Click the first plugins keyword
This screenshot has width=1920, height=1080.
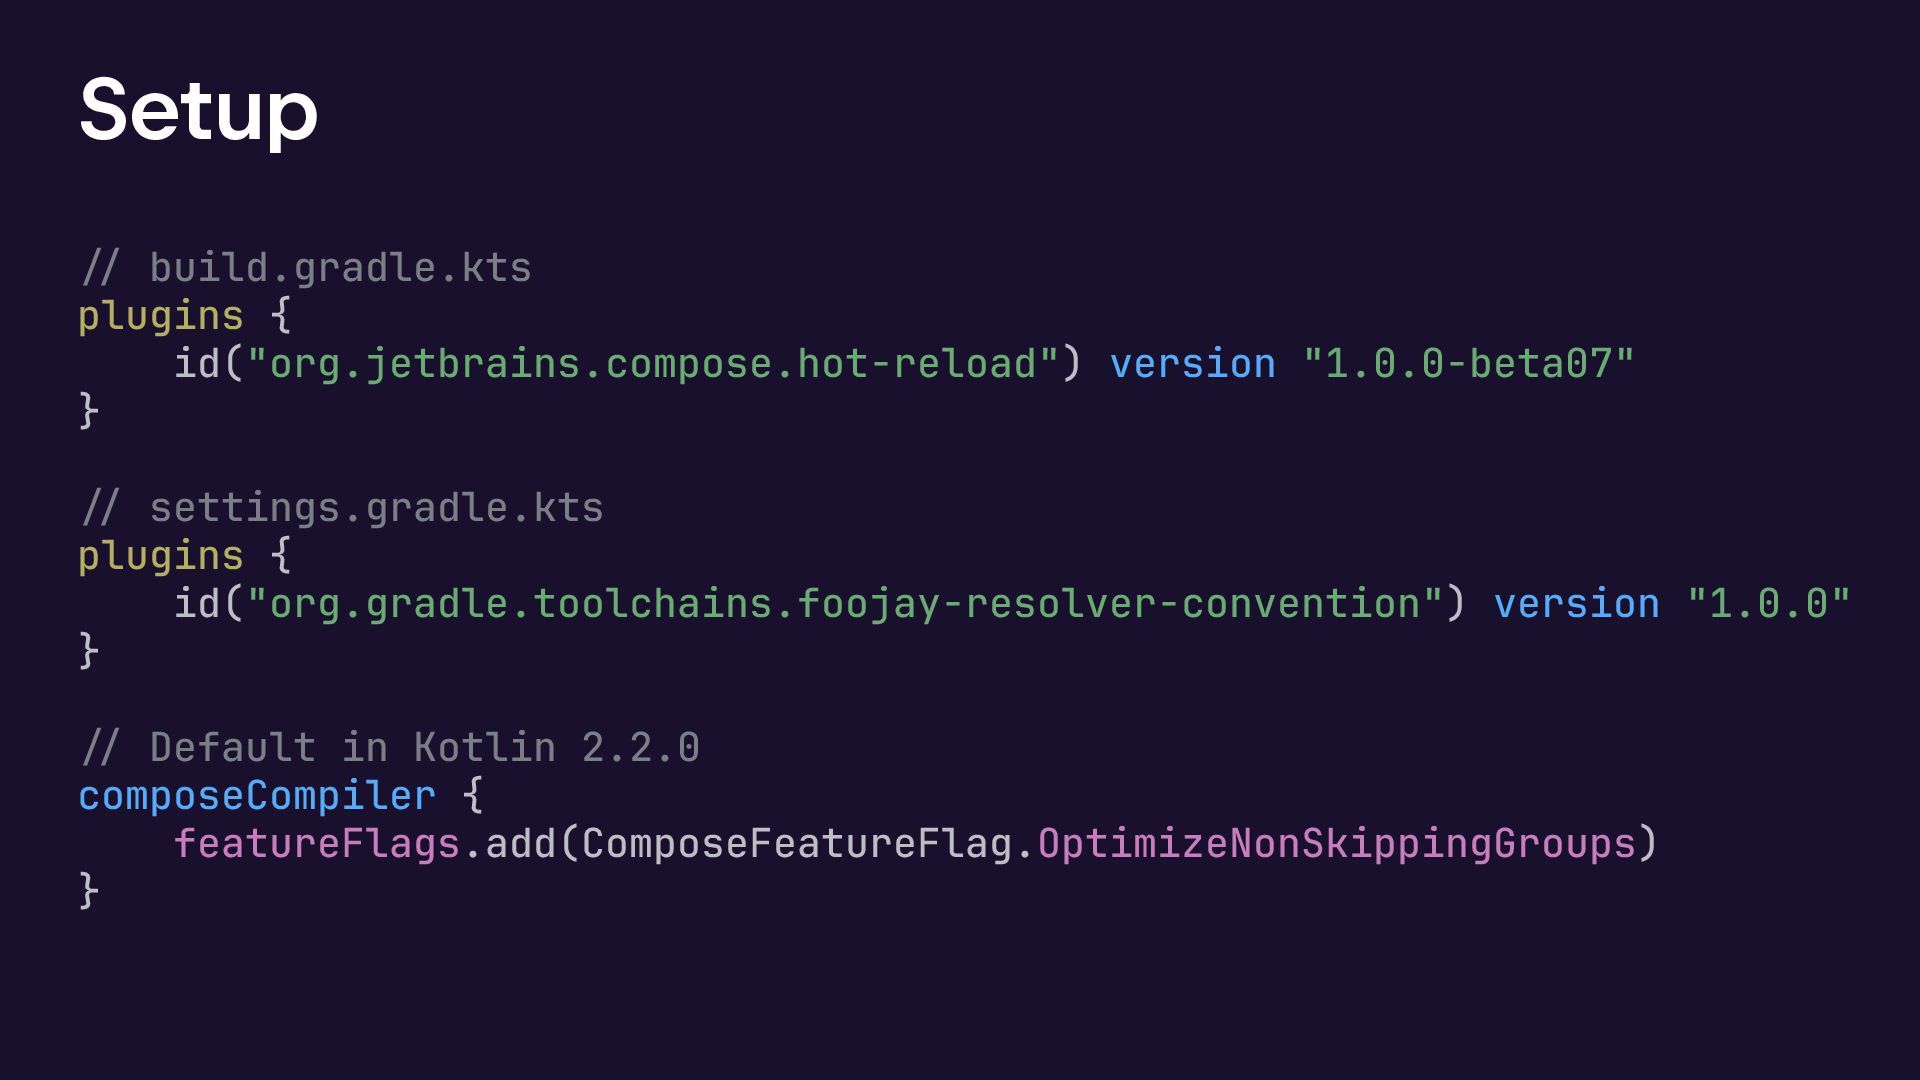(x=161, y=316)
